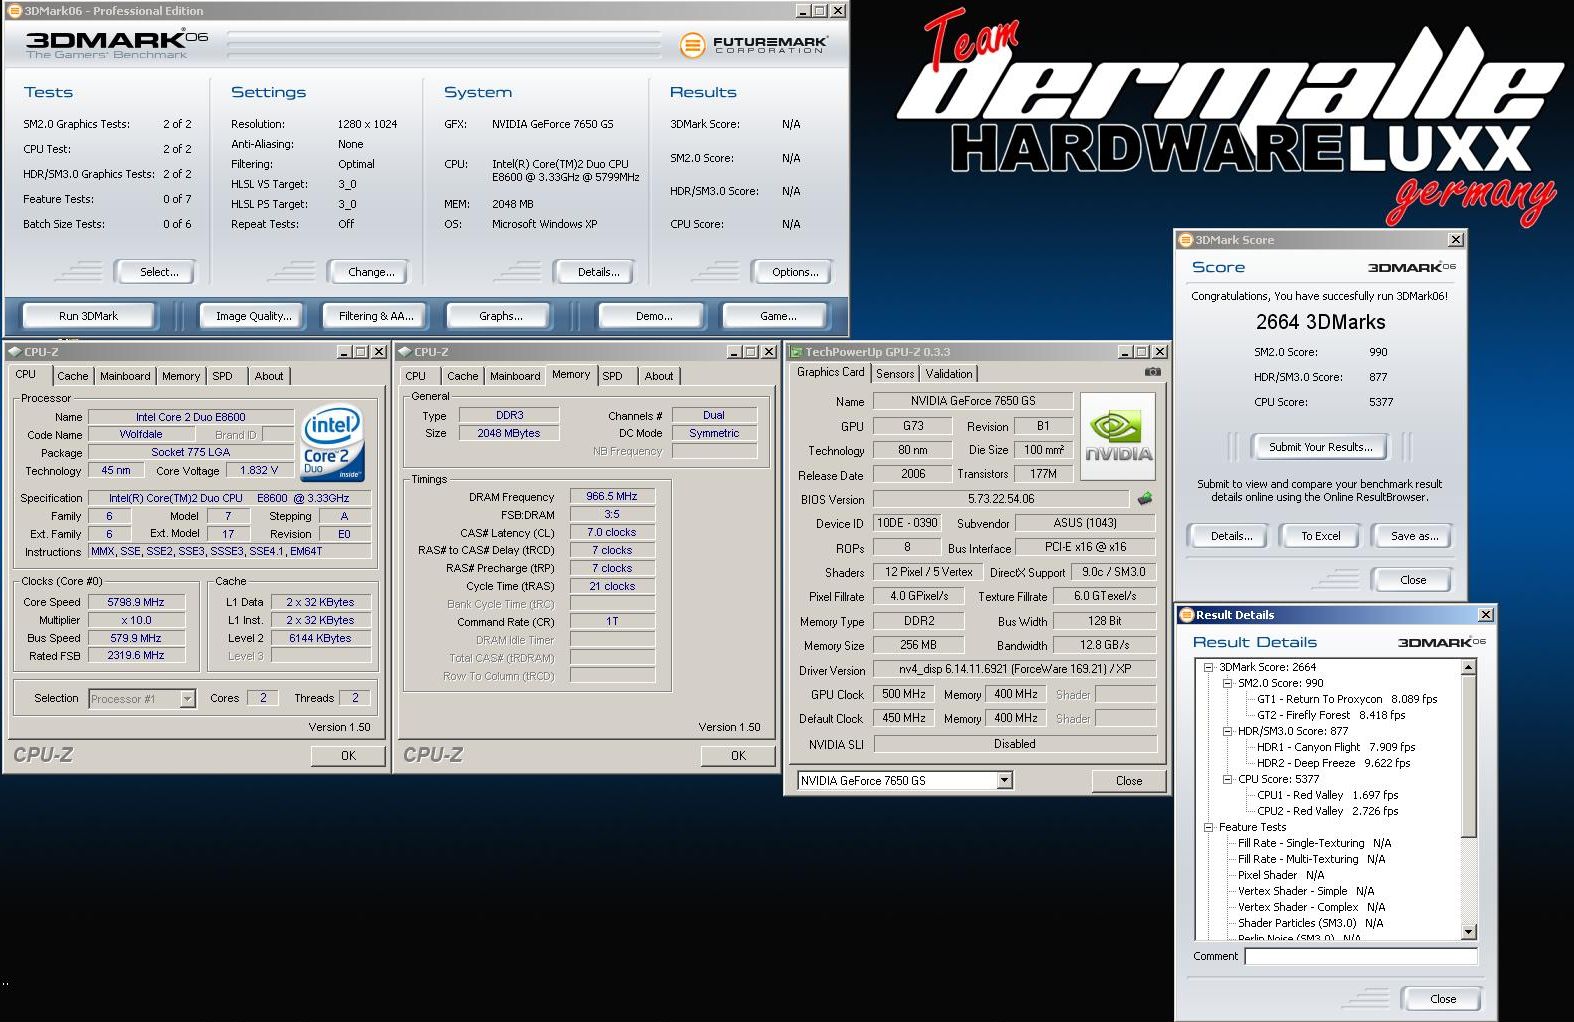Click the Filtering & AA... button
The image size is (1574, 1022).
(376, 316)
